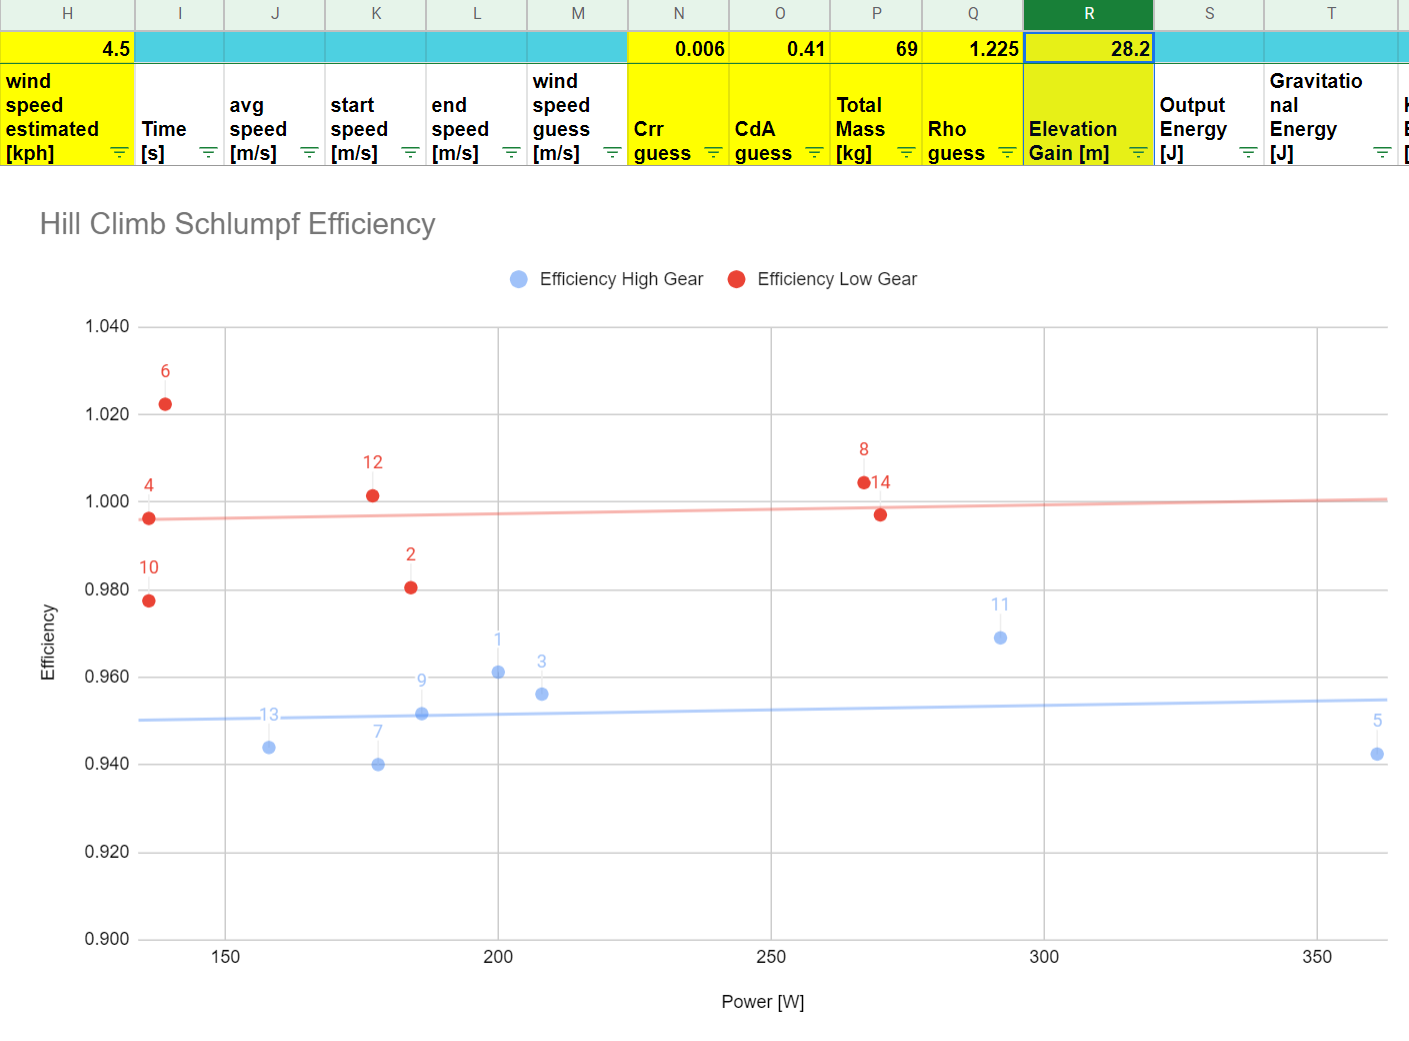Image resolution: width=1409 pixels, height=1041 pixels.
Task: Expand Total Mass filter dropdown
Action: tap(906, 153)
